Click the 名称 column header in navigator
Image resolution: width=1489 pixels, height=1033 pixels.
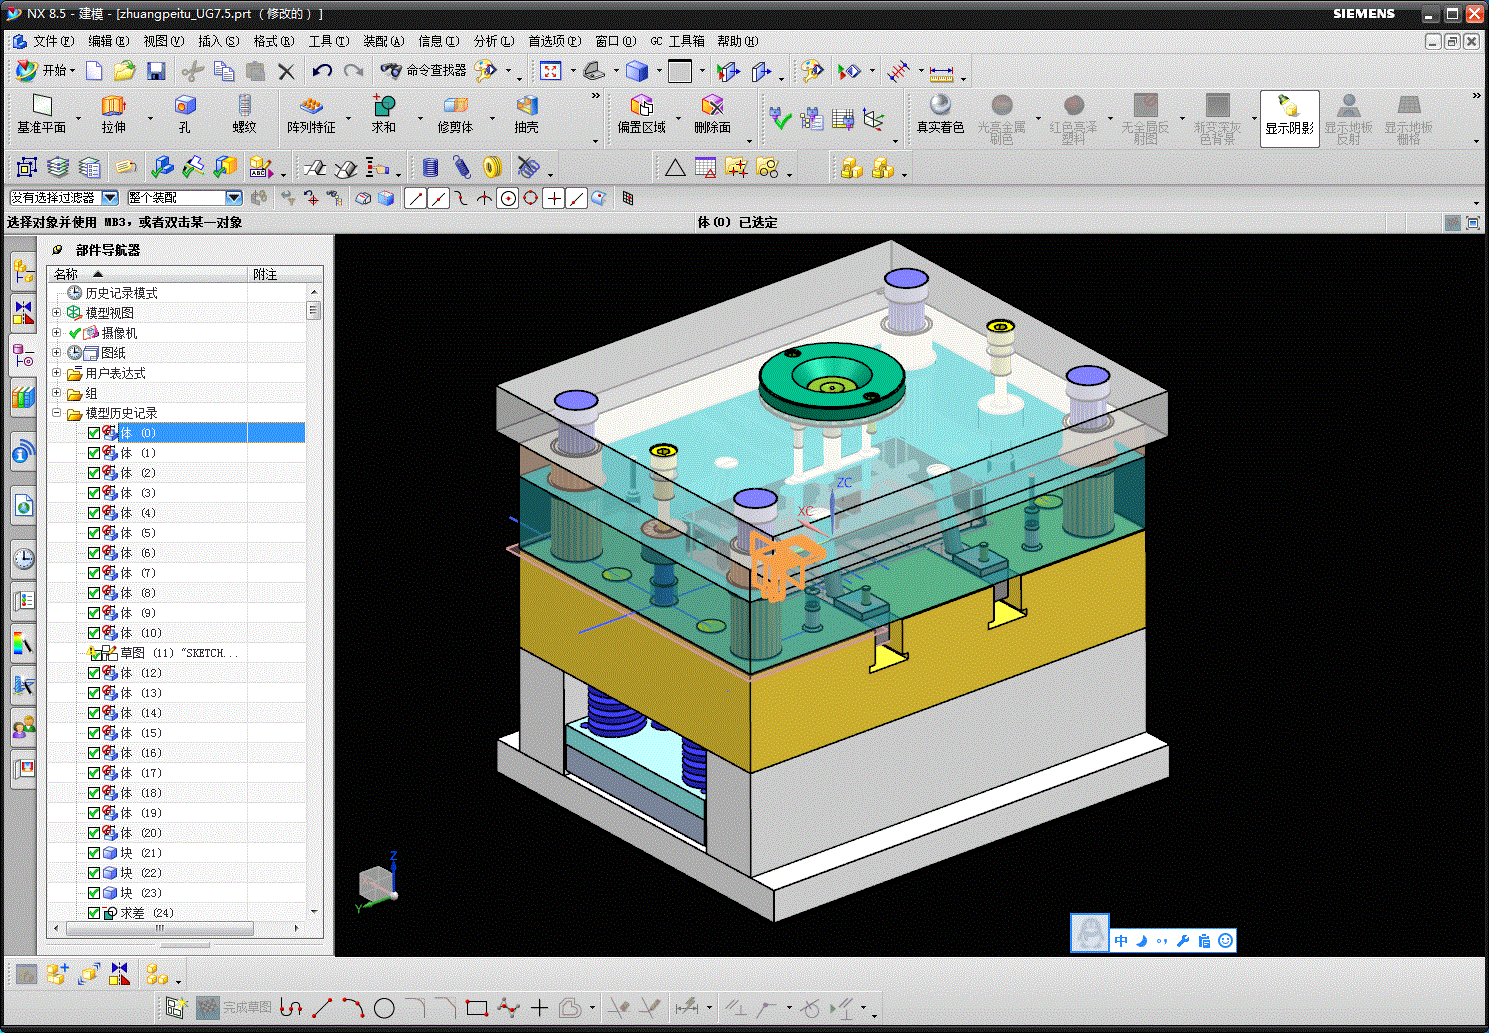tap(66, 274)
